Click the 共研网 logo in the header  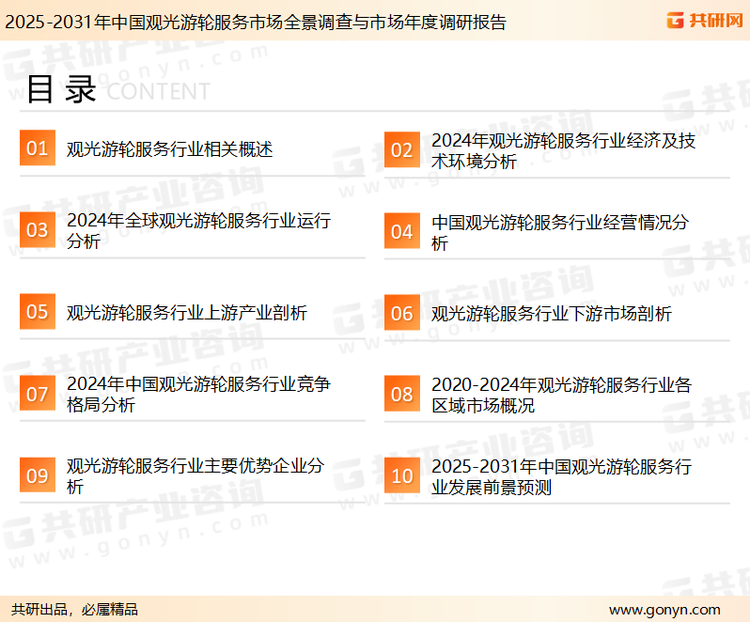tap(705, 20)
